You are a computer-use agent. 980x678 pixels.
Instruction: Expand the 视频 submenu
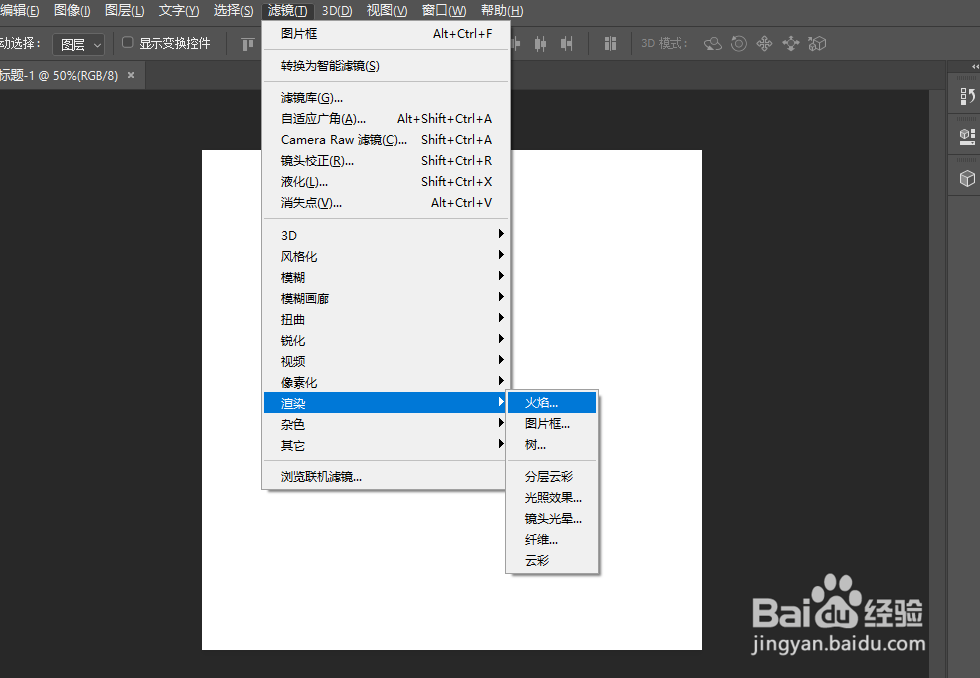click(386, 361)
